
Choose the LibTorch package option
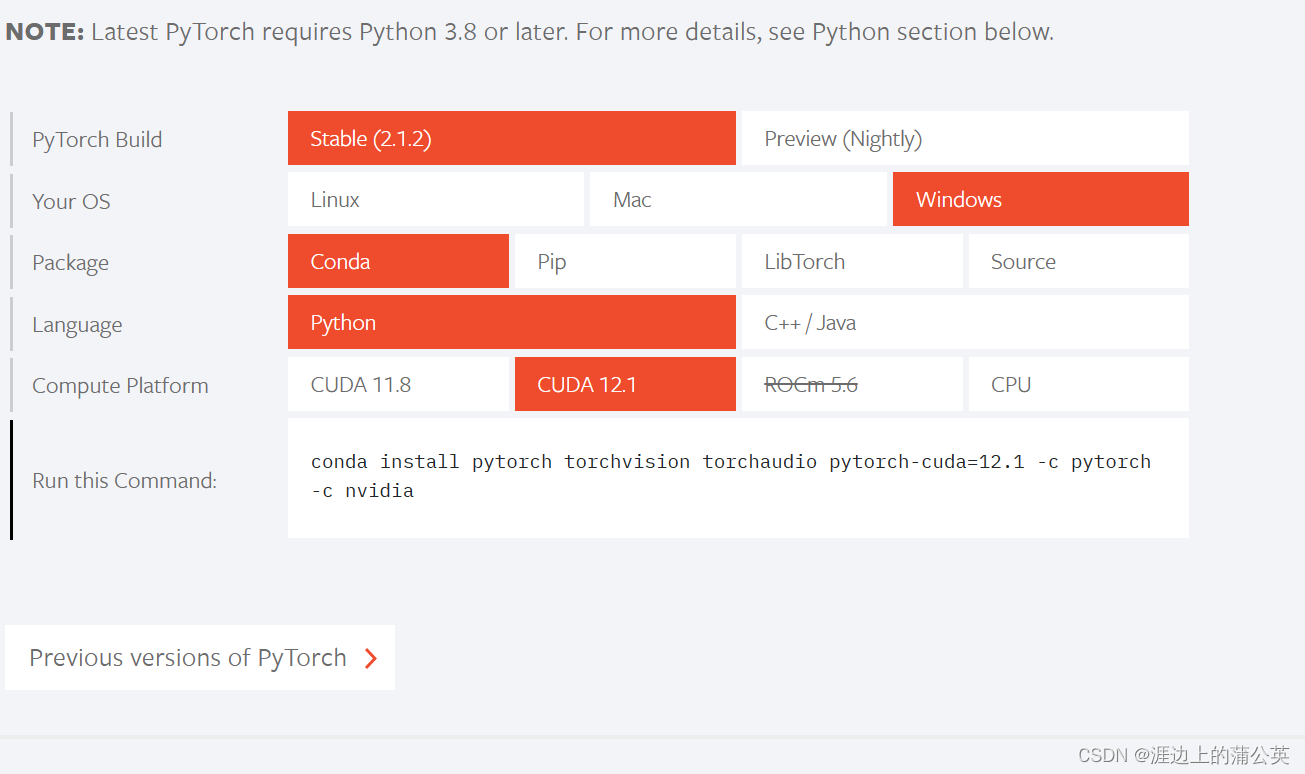(x=851, y=261)
